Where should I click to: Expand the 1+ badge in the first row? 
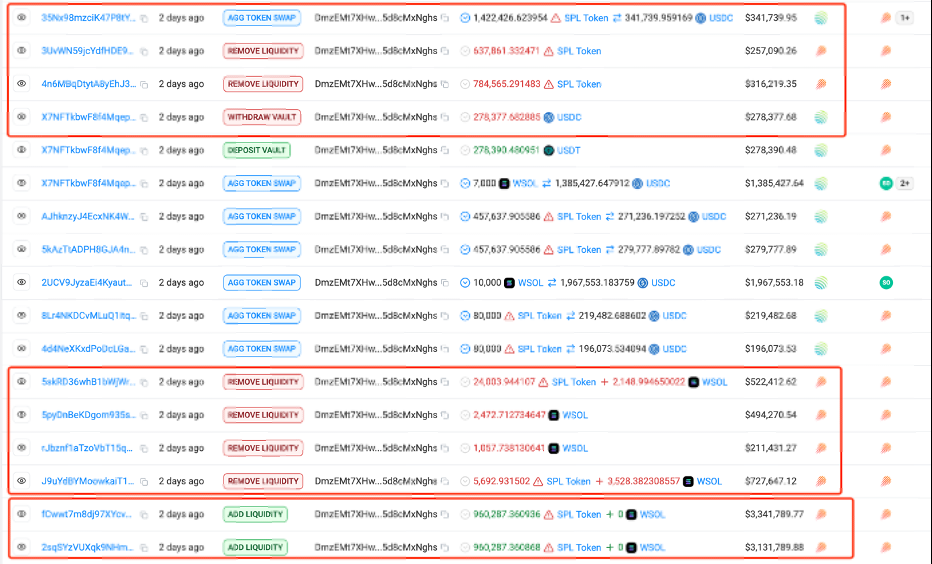[904, 18]
